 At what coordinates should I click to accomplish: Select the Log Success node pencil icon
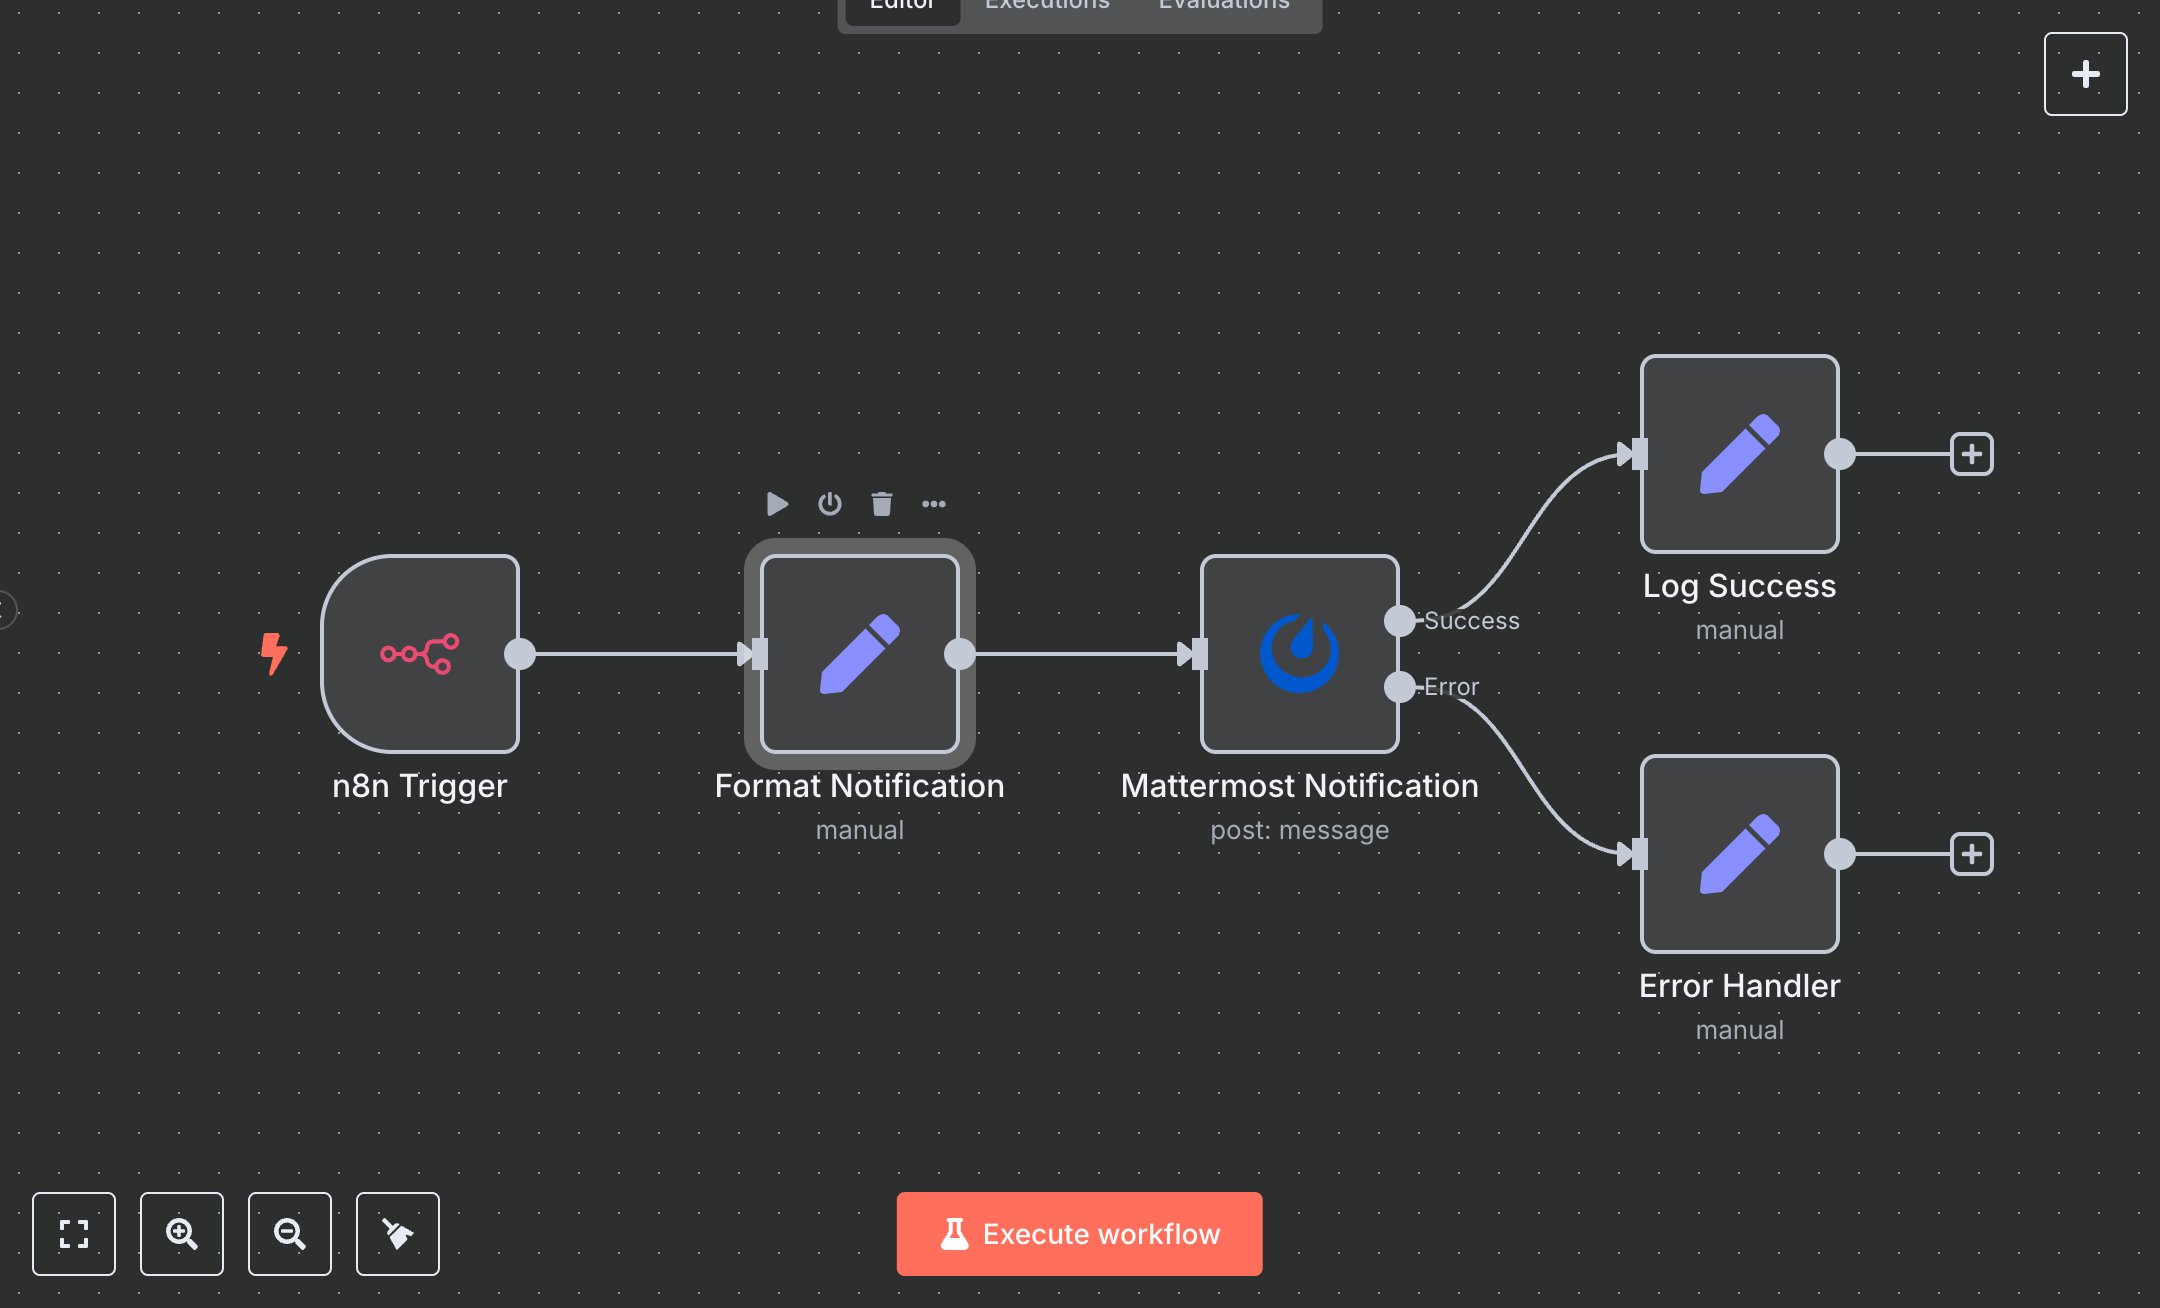(x=1739, y=455)
